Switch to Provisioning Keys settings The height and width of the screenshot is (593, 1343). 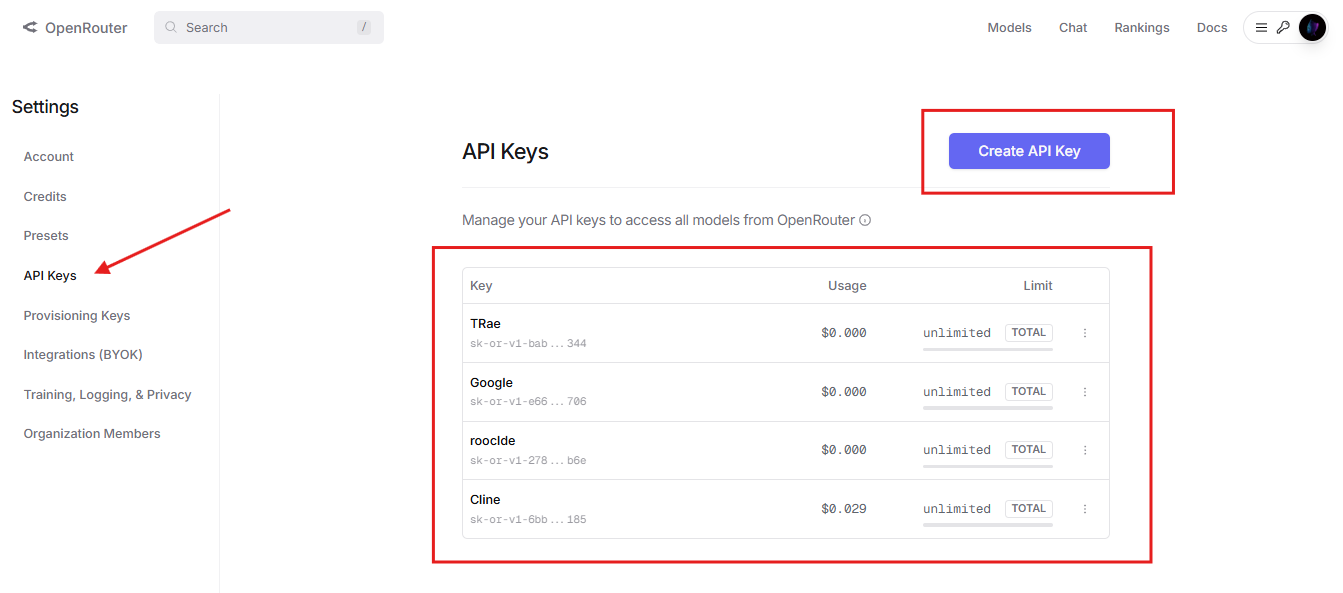click(x=77, y=315)
